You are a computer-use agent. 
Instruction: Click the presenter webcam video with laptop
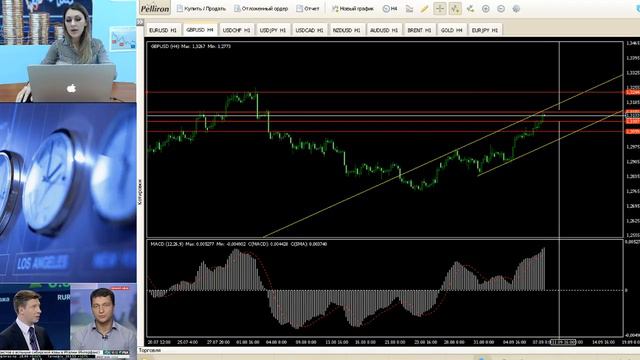(68, 51)
